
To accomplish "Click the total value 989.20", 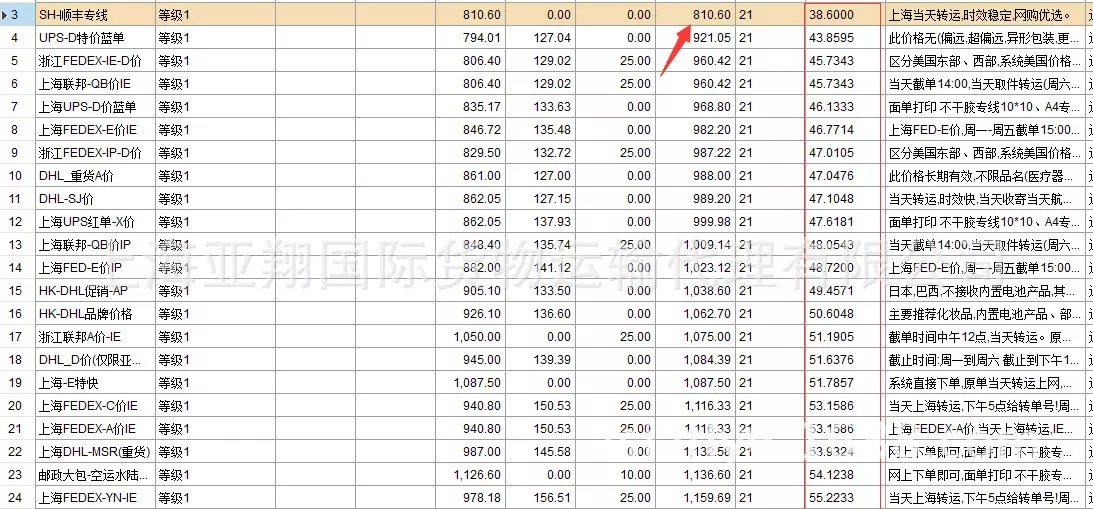I will click(x=712, y=199).
